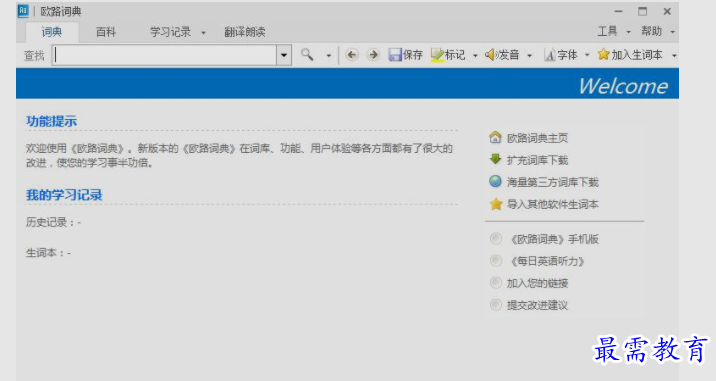Open the 学习记录 tab
The width and height of the screenshot is (716, 381).
tap(170, 32)
